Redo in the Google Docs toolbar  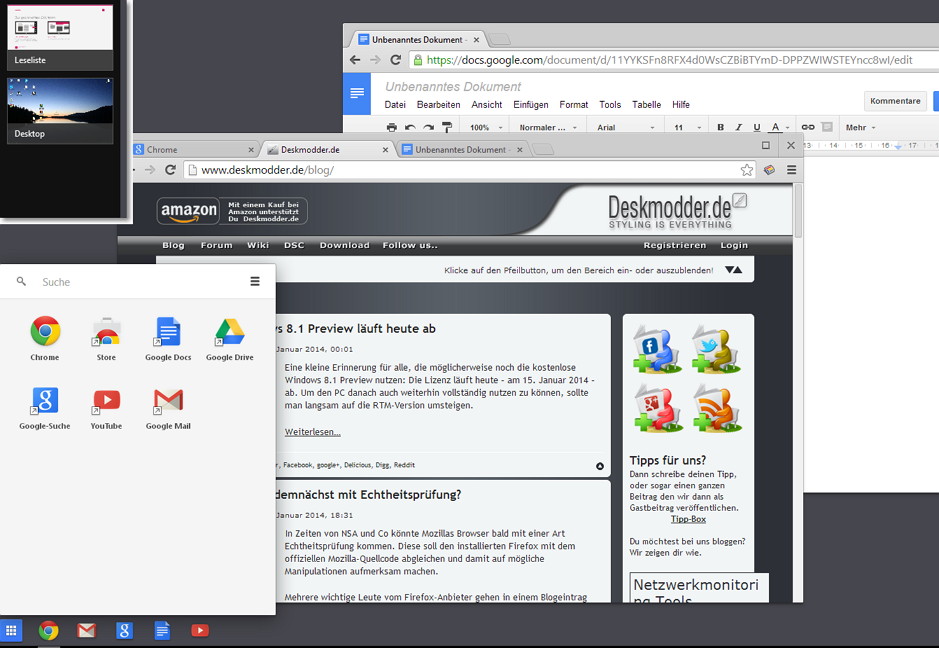(428, 127)
